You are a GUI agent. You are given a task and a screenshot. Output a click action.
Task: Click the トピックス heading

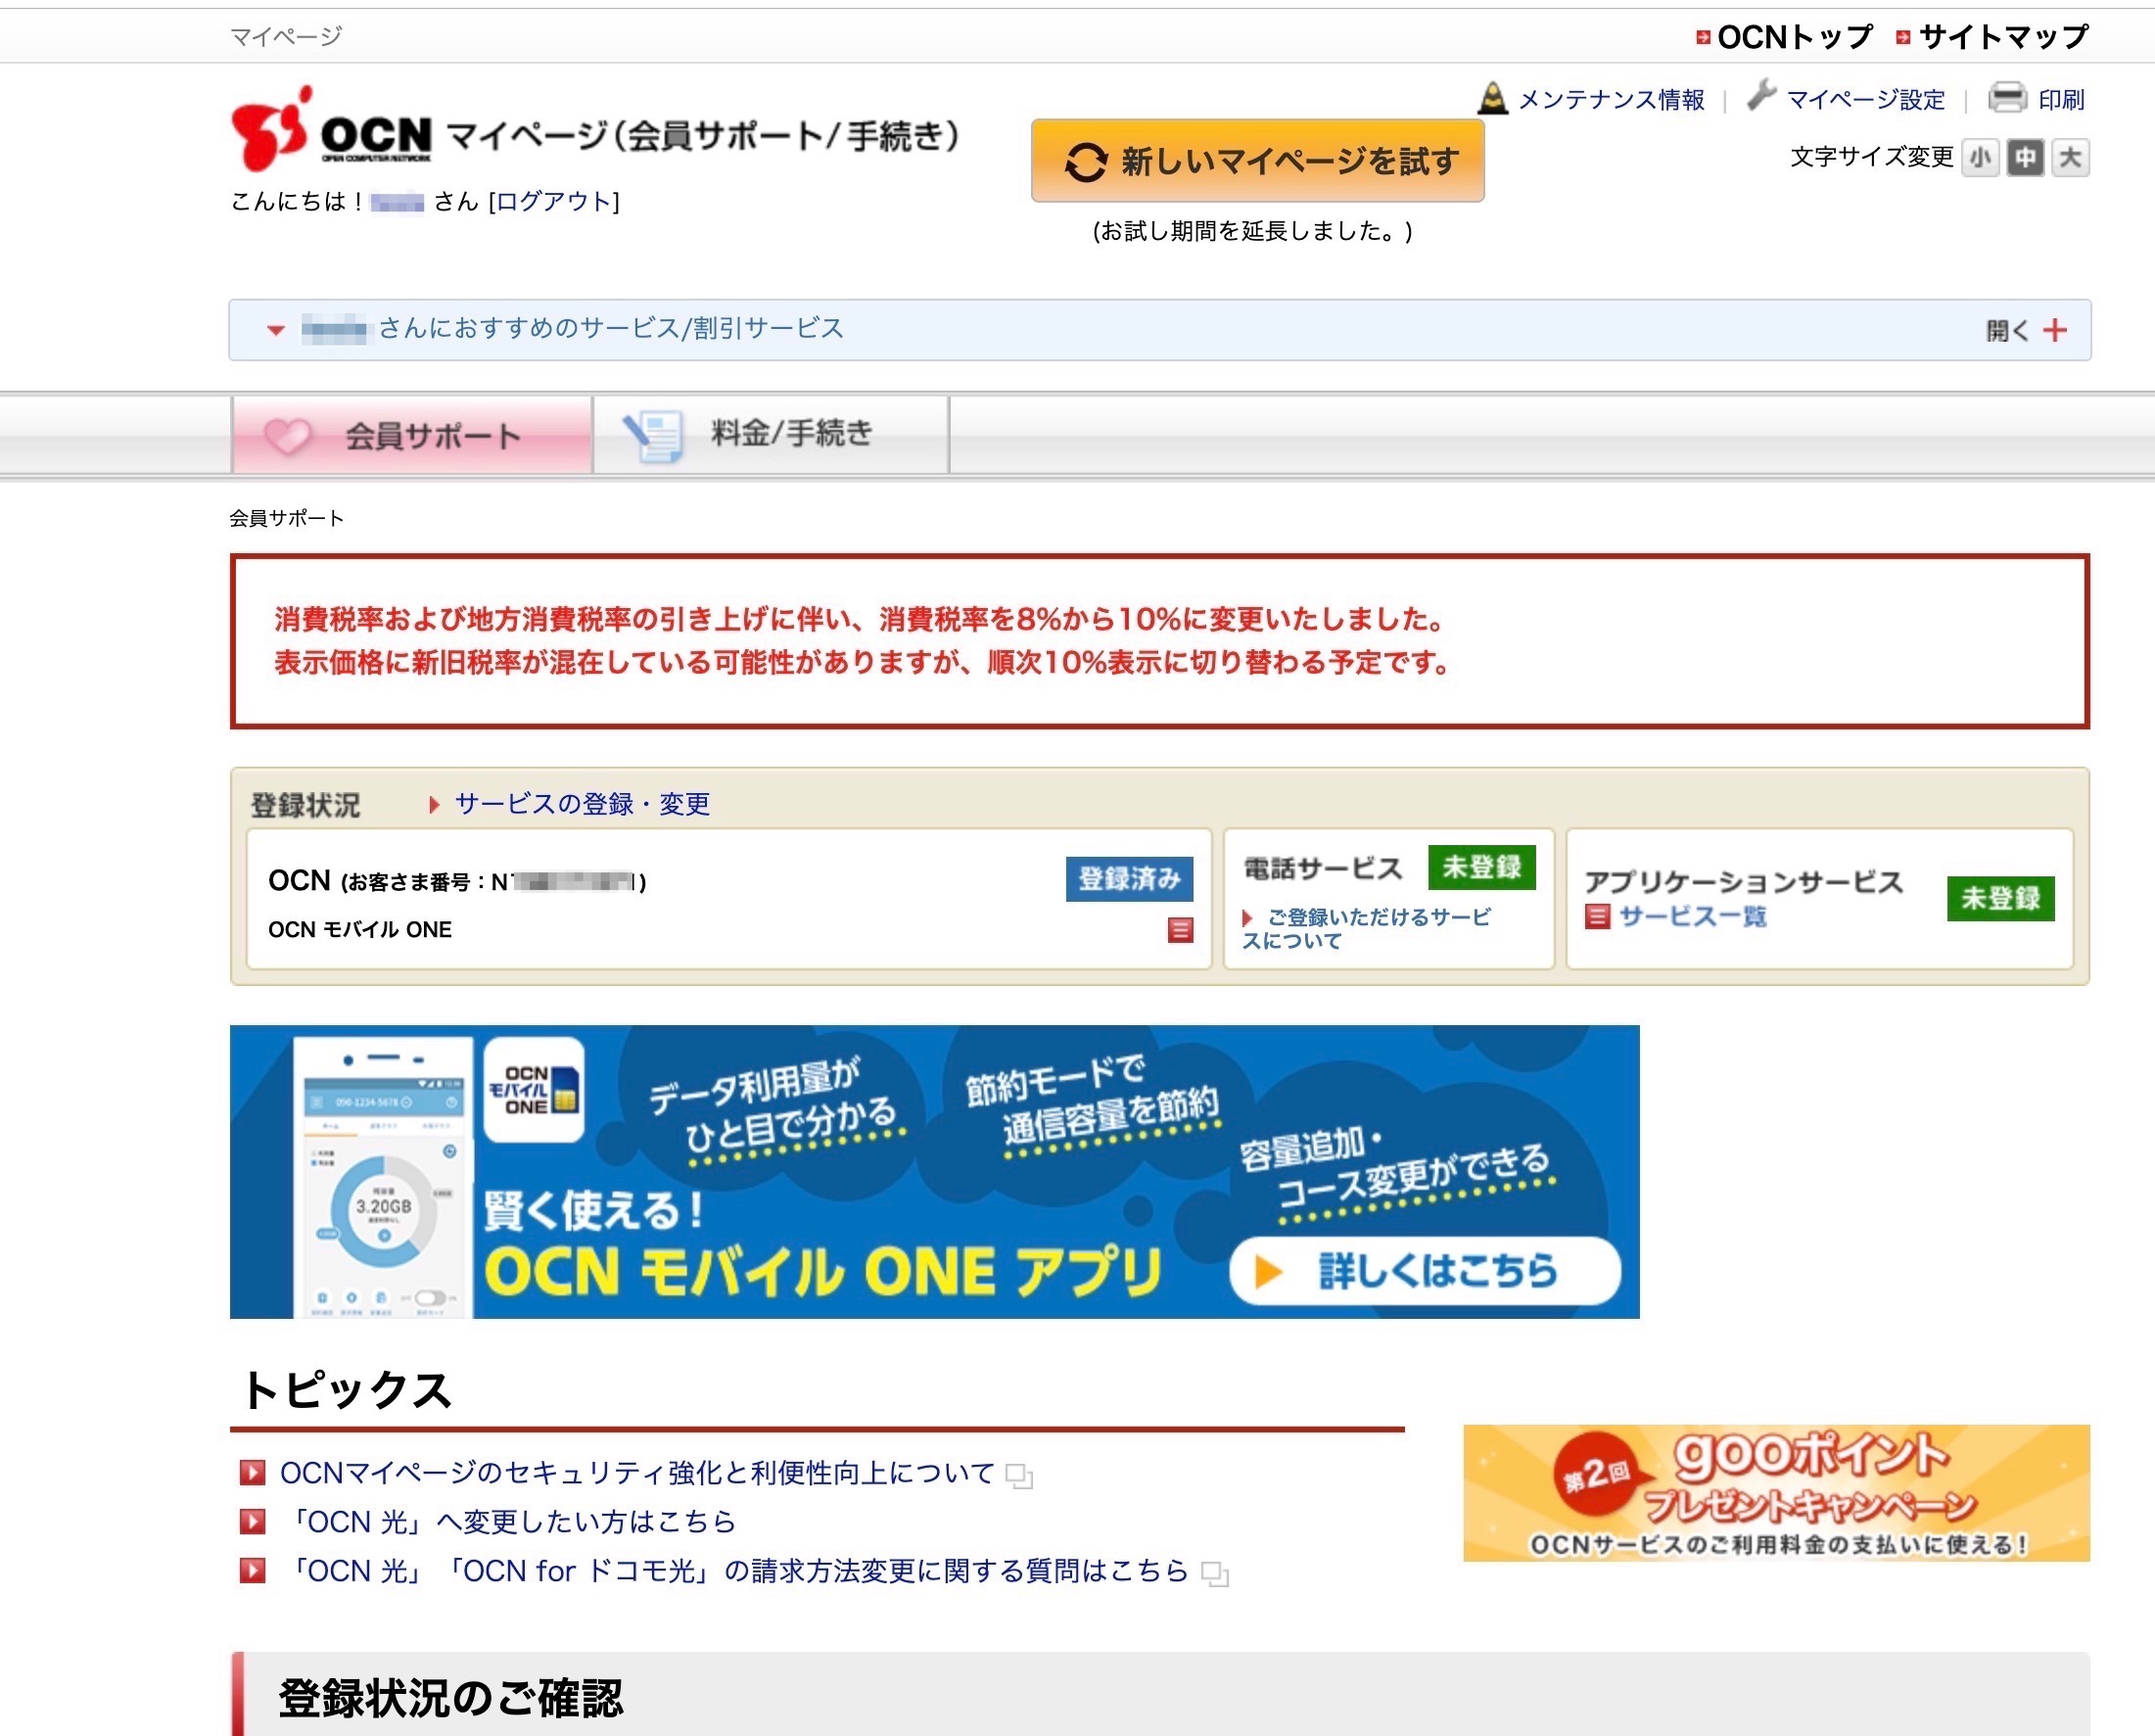click(346, 1390)
